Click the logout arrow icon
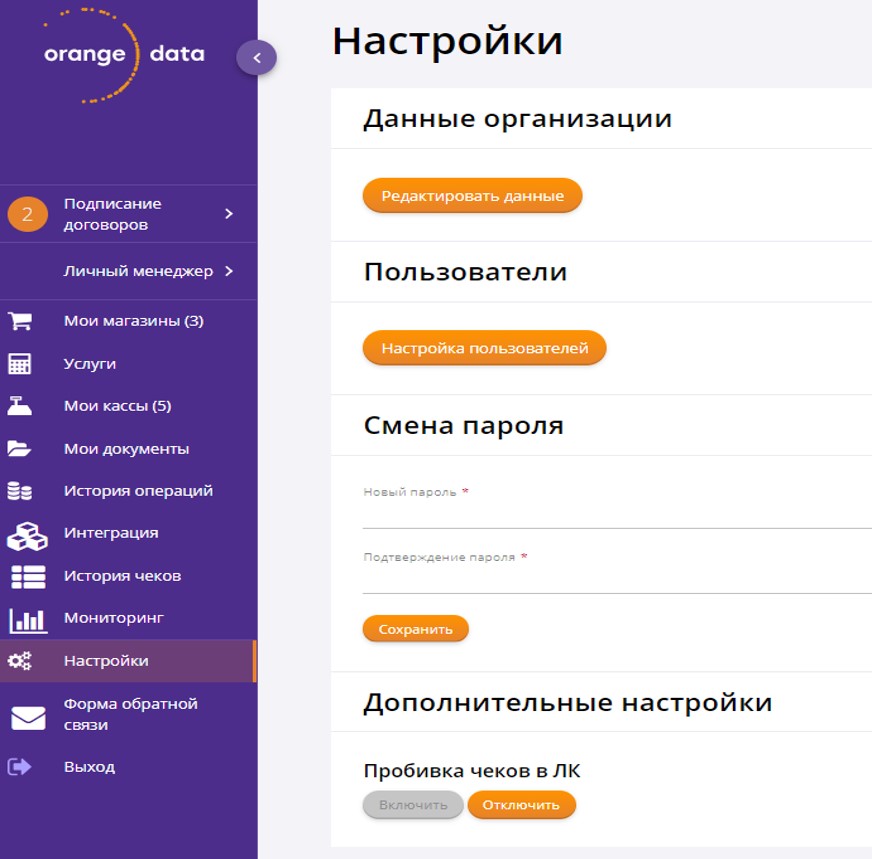This screenshot has height=859, width=872. point(19,767)
